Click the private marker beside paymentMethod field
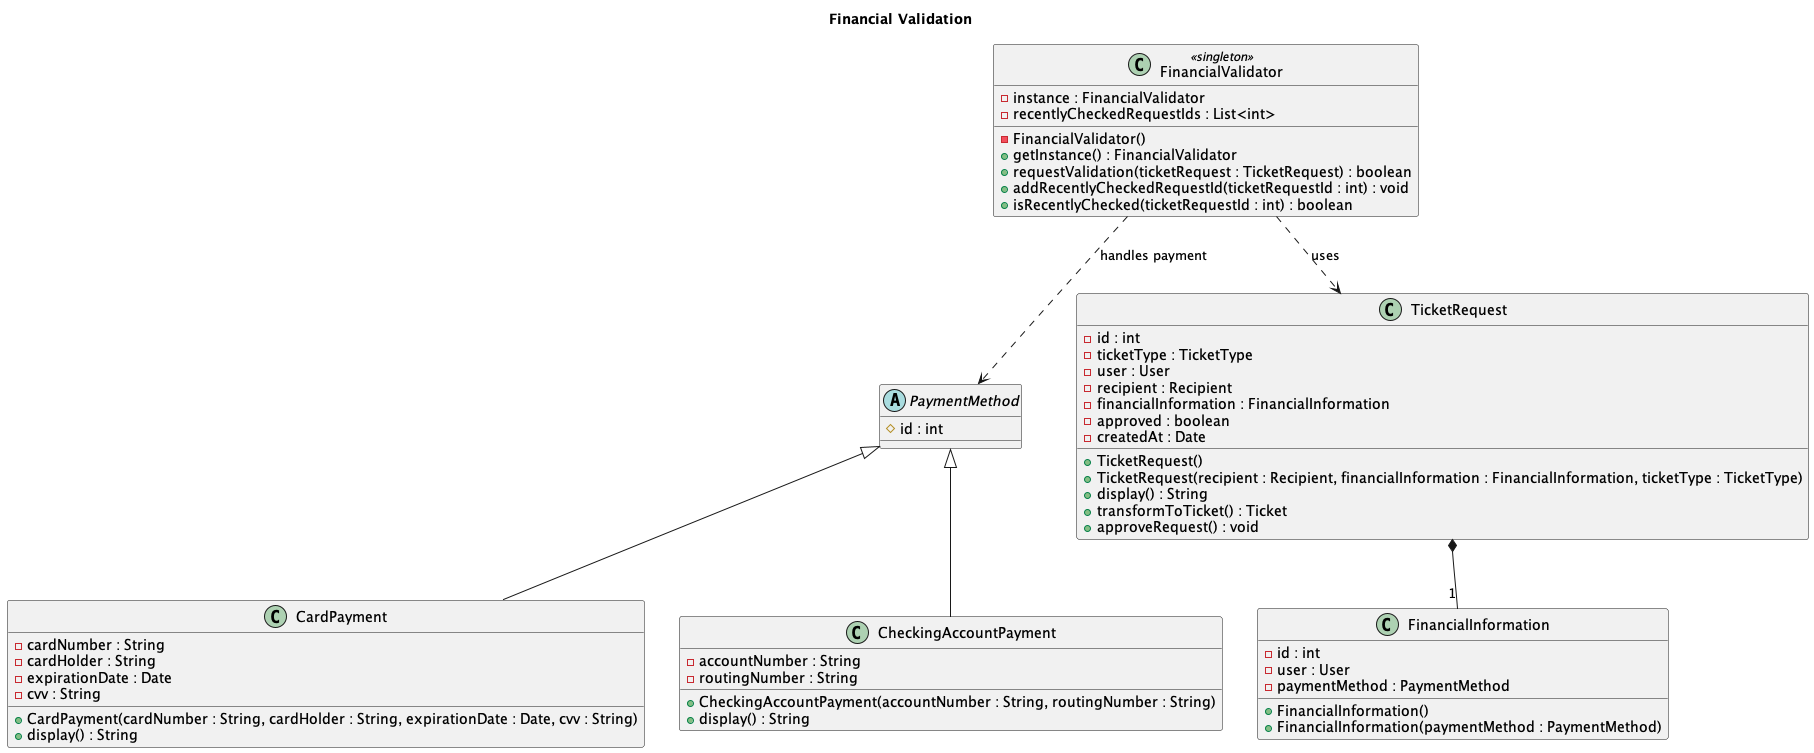Viewport: 1814px width, 753px height. tap(1268, 687)
